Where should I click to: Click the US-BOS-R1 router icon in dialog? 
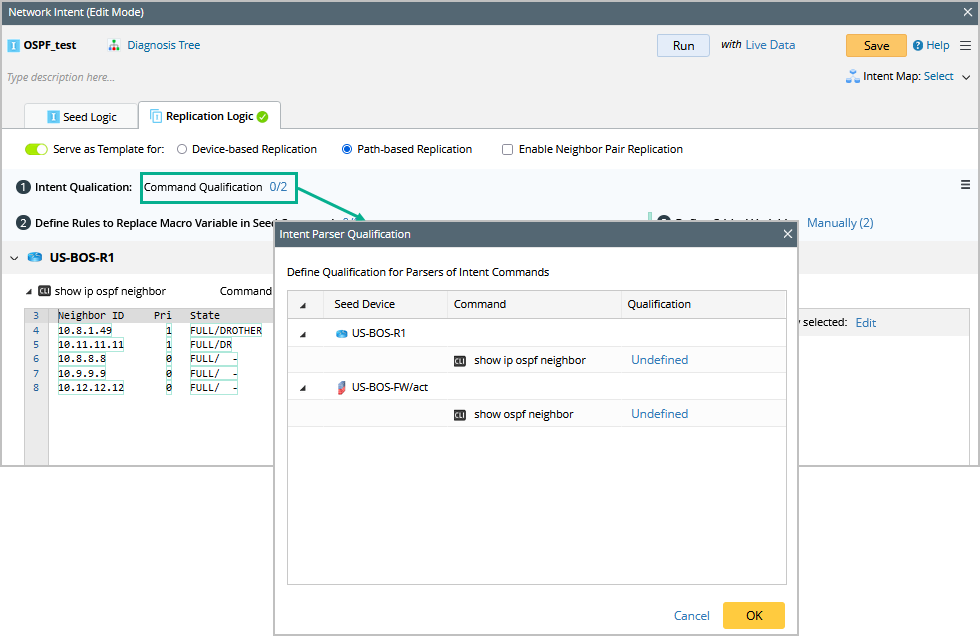pyautogui.click(x=341, y=333)
